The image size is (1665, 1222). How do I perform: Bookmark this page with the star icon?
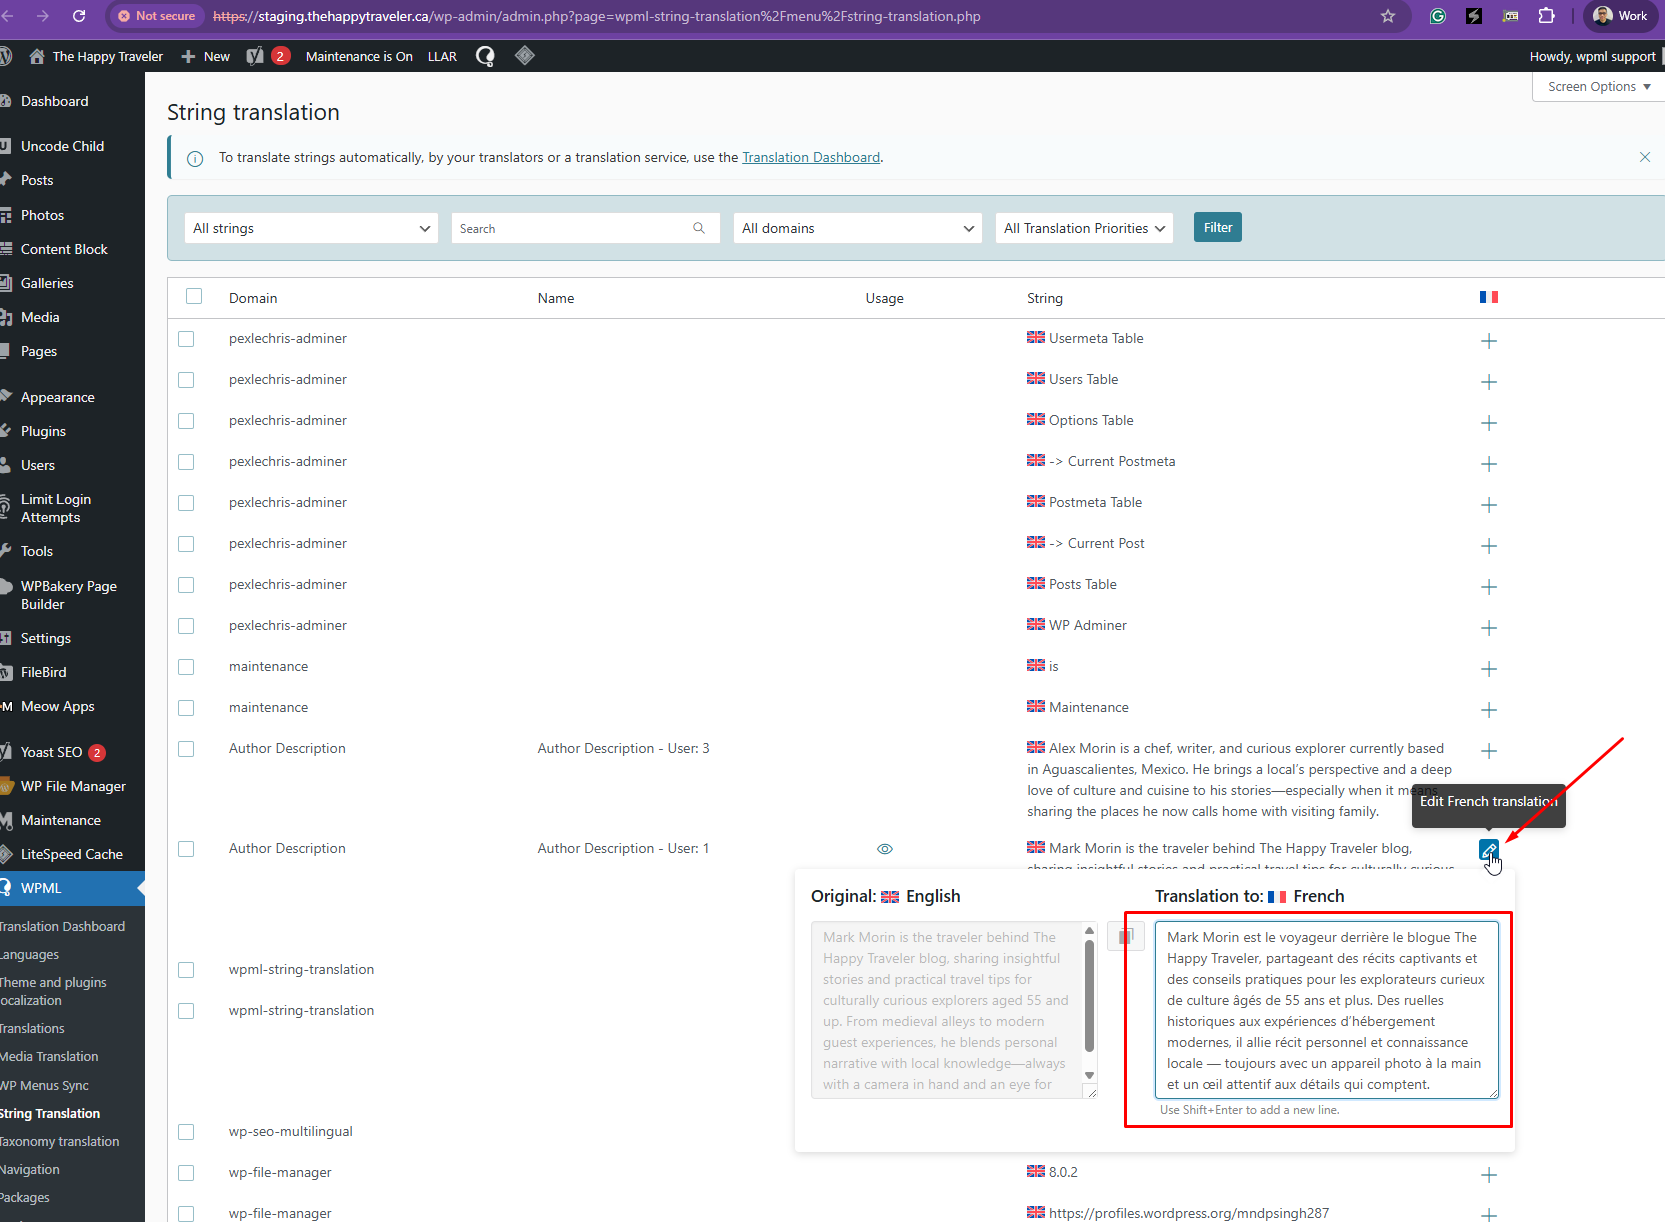coord(1388,16)
